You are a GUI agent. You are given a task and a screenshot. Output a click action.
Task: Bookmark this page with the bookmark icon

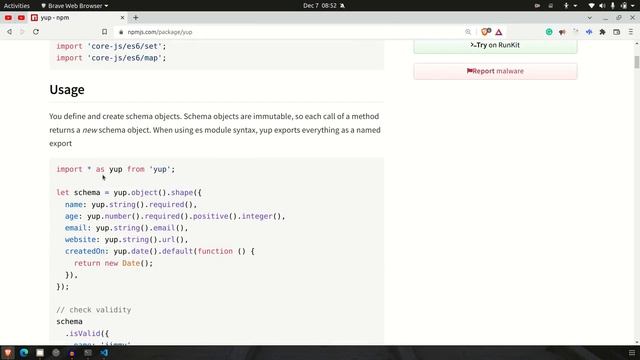point(104,32)
